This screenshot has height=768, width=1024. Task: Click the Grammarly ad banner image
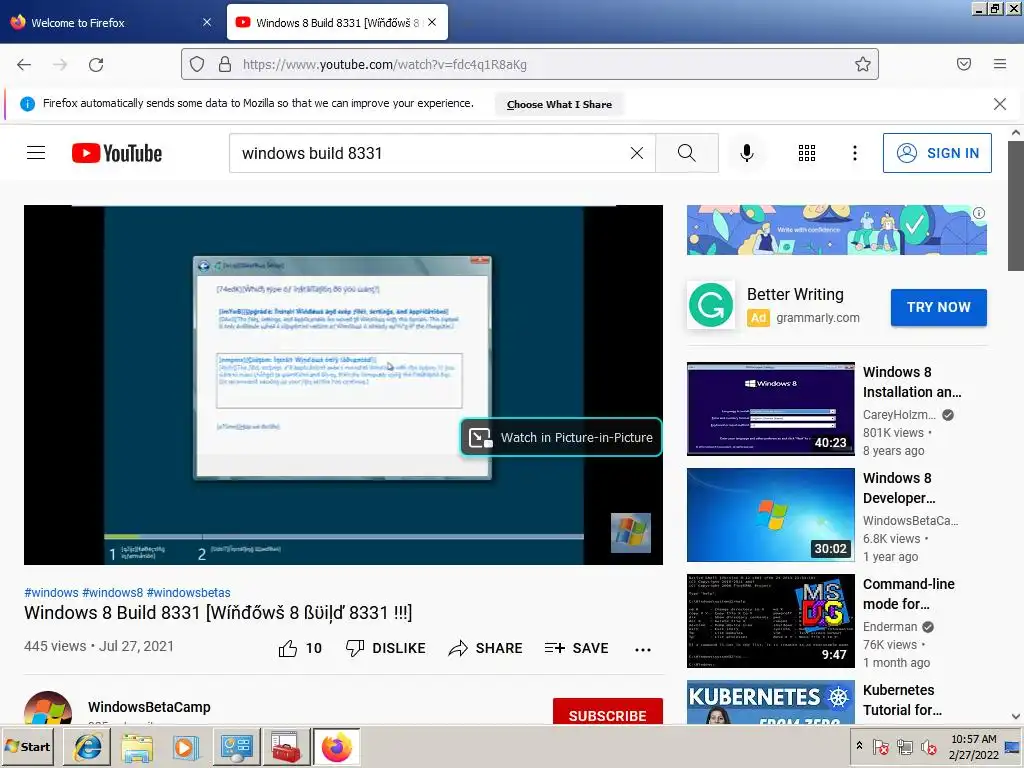click(x=837, y=230)
